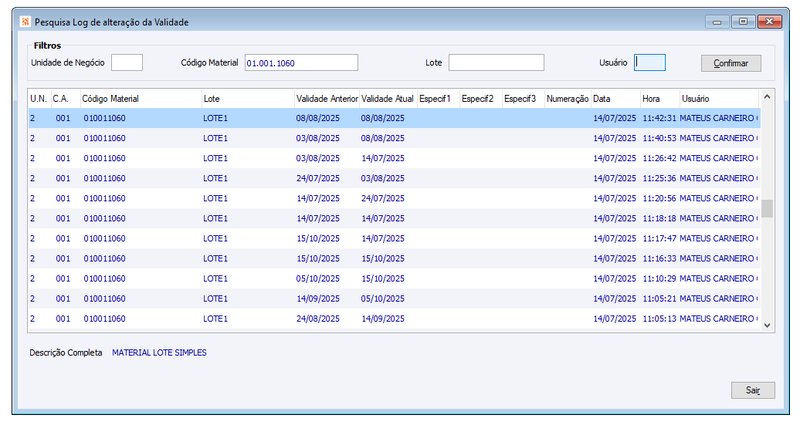Click the Código Material field with 01.001.1060
800x425 pixels.
301,63
